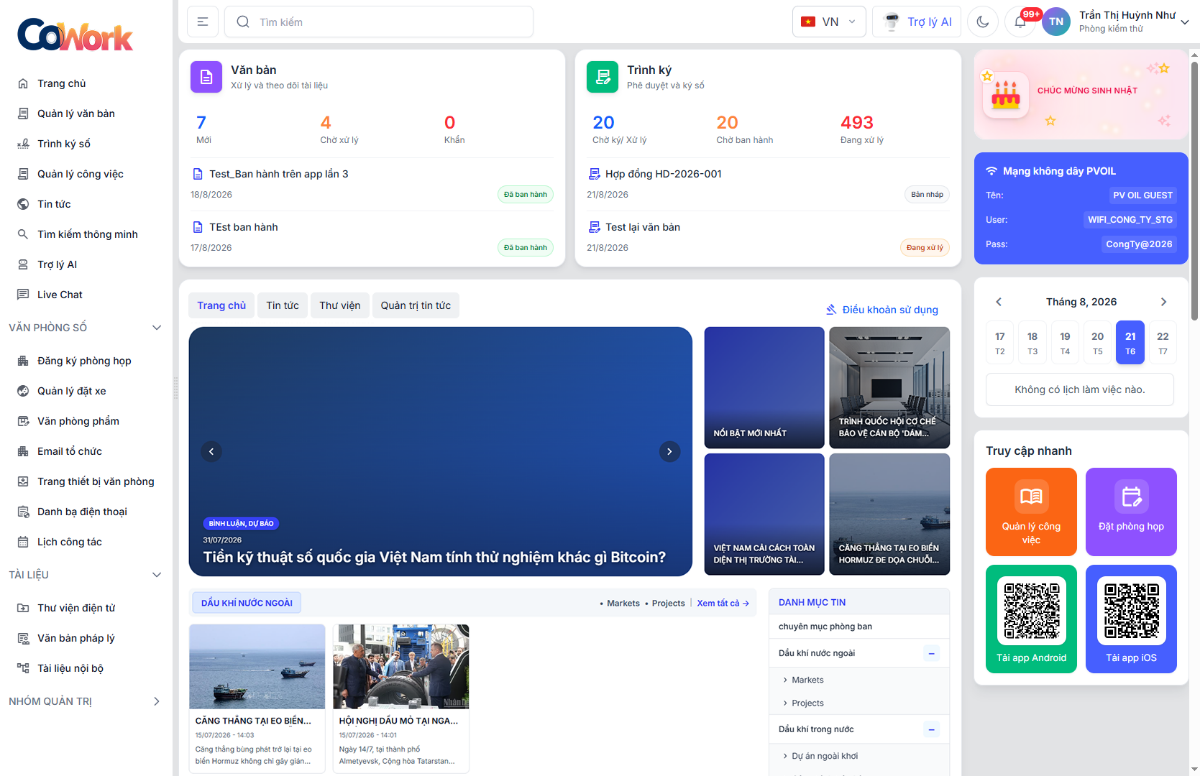Open Tìm kiếm thông minh in sidebar
Viewport: 1200px width, 776px height.
point(86,234)
